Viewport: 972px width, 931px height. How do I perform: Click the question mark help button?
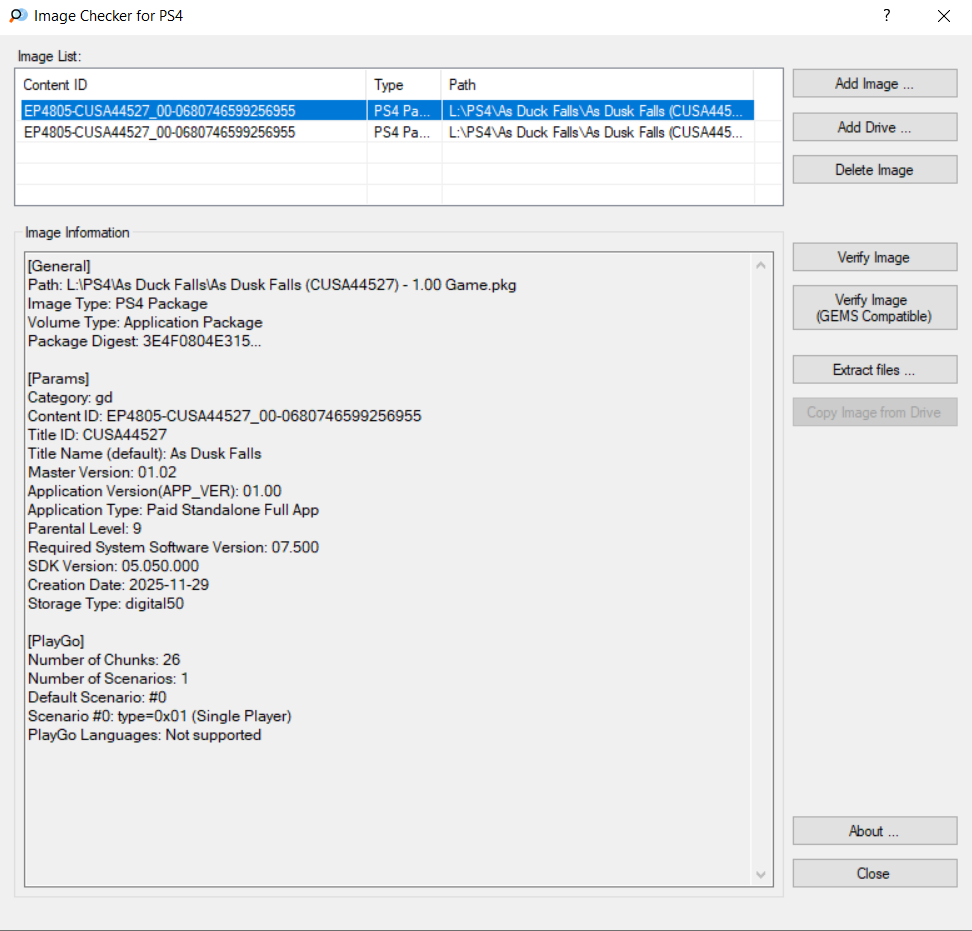pyautogui.click(x=886, y=16)
